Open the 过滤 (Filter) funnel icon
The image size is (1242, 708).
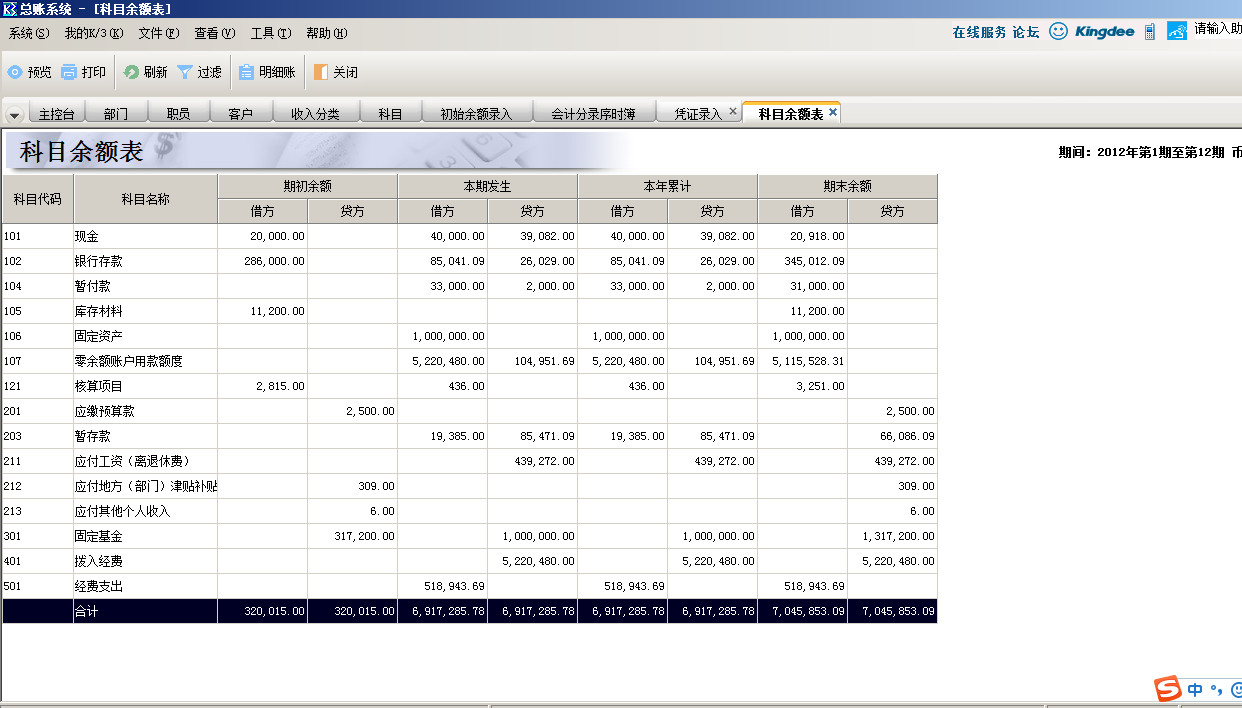coord(185,72)
